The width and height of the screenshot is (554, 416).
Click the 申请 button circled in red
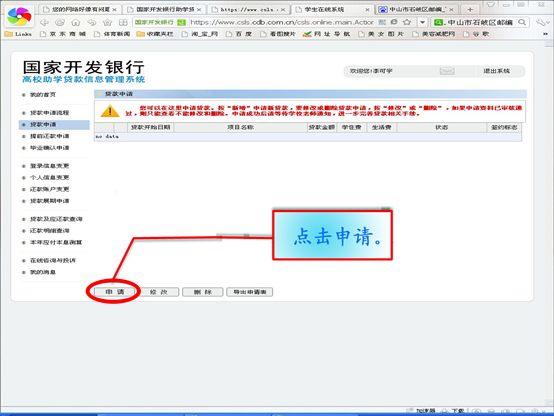115,292
